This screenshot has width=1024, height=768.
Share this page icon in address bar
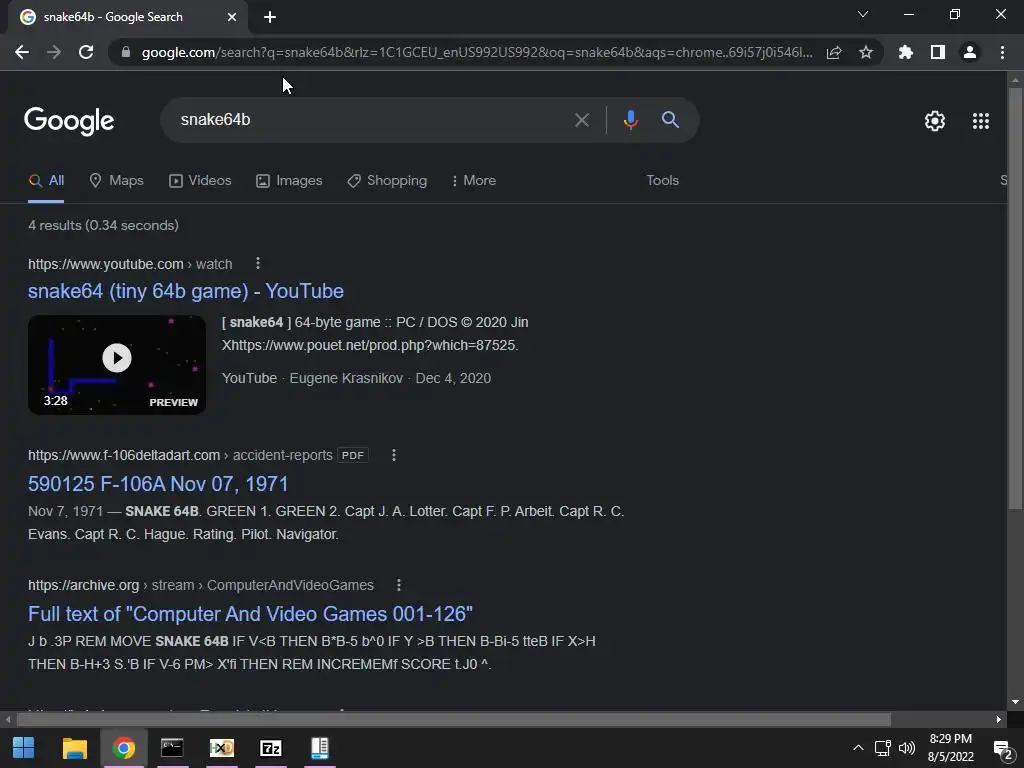coord(834,52)
